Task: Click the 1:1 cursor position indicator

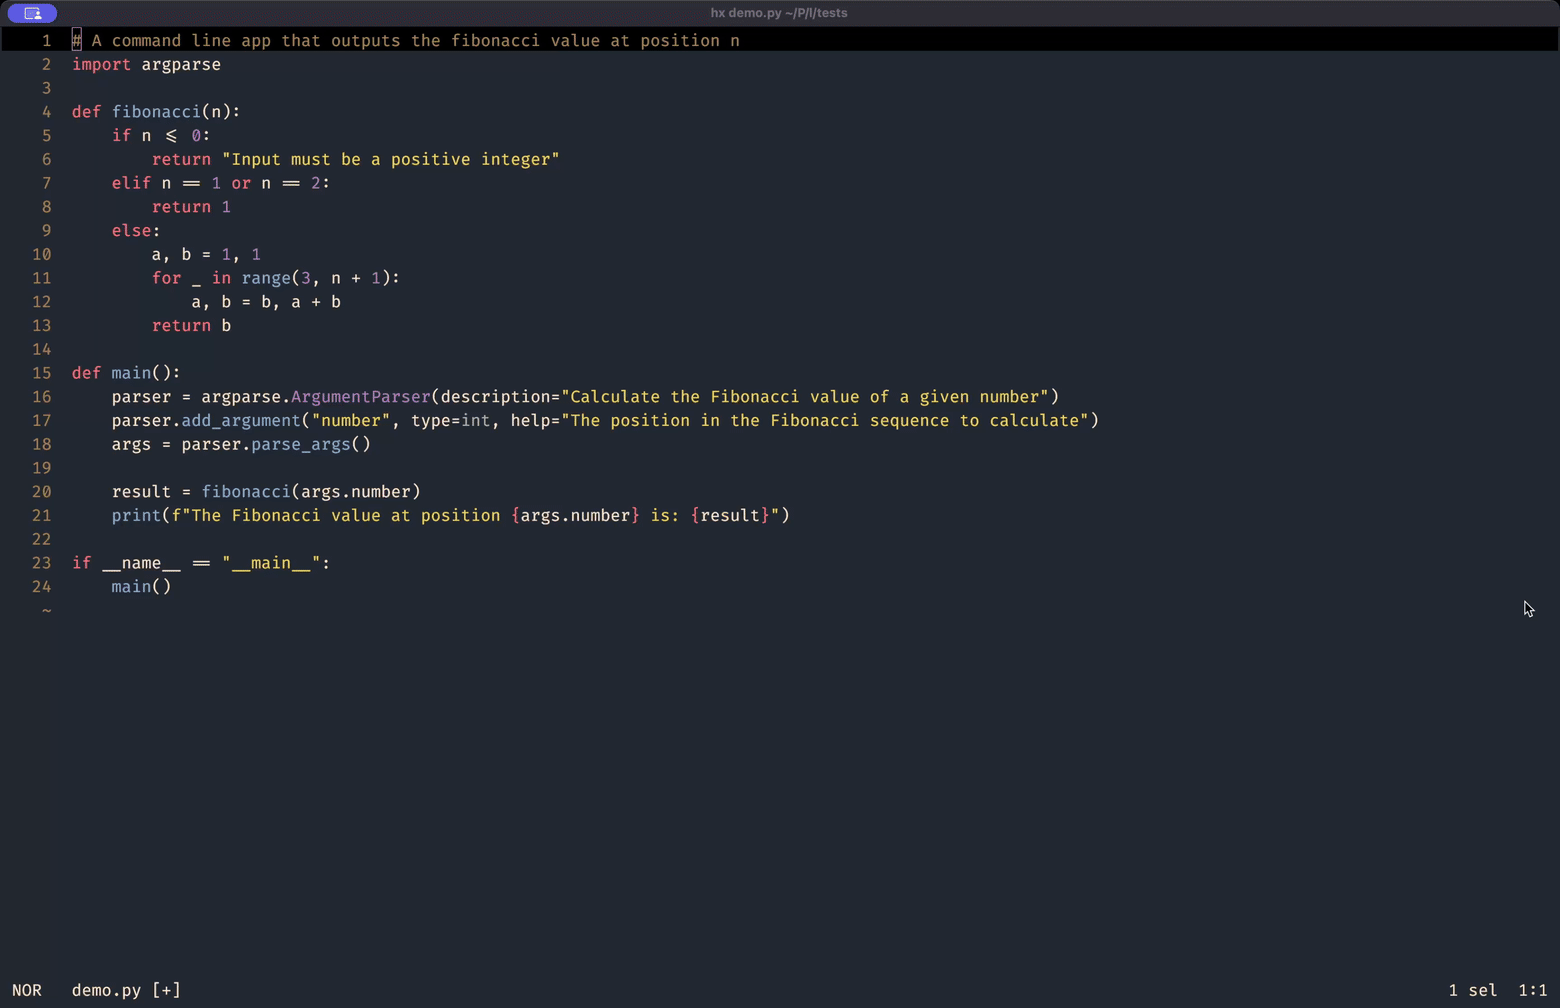Action: pos(1532,990)
